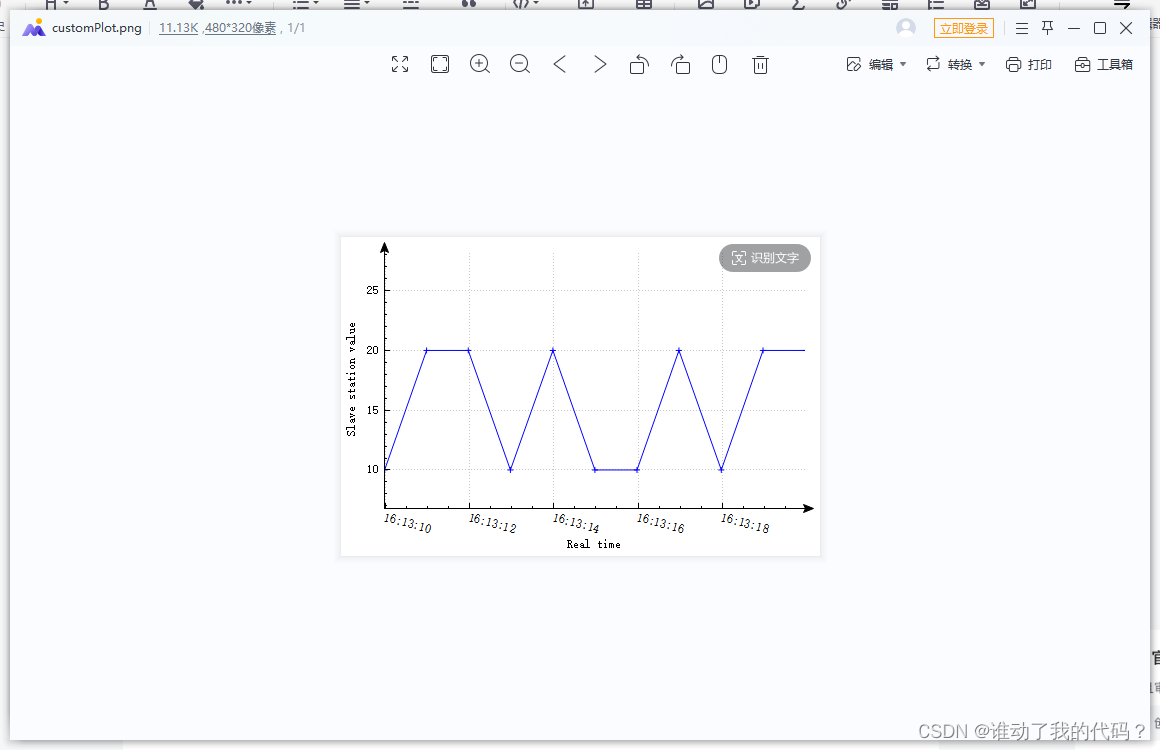Go to the previous image
The image size is (1160, 750).
pyautogui.click(x=560, y=64)
